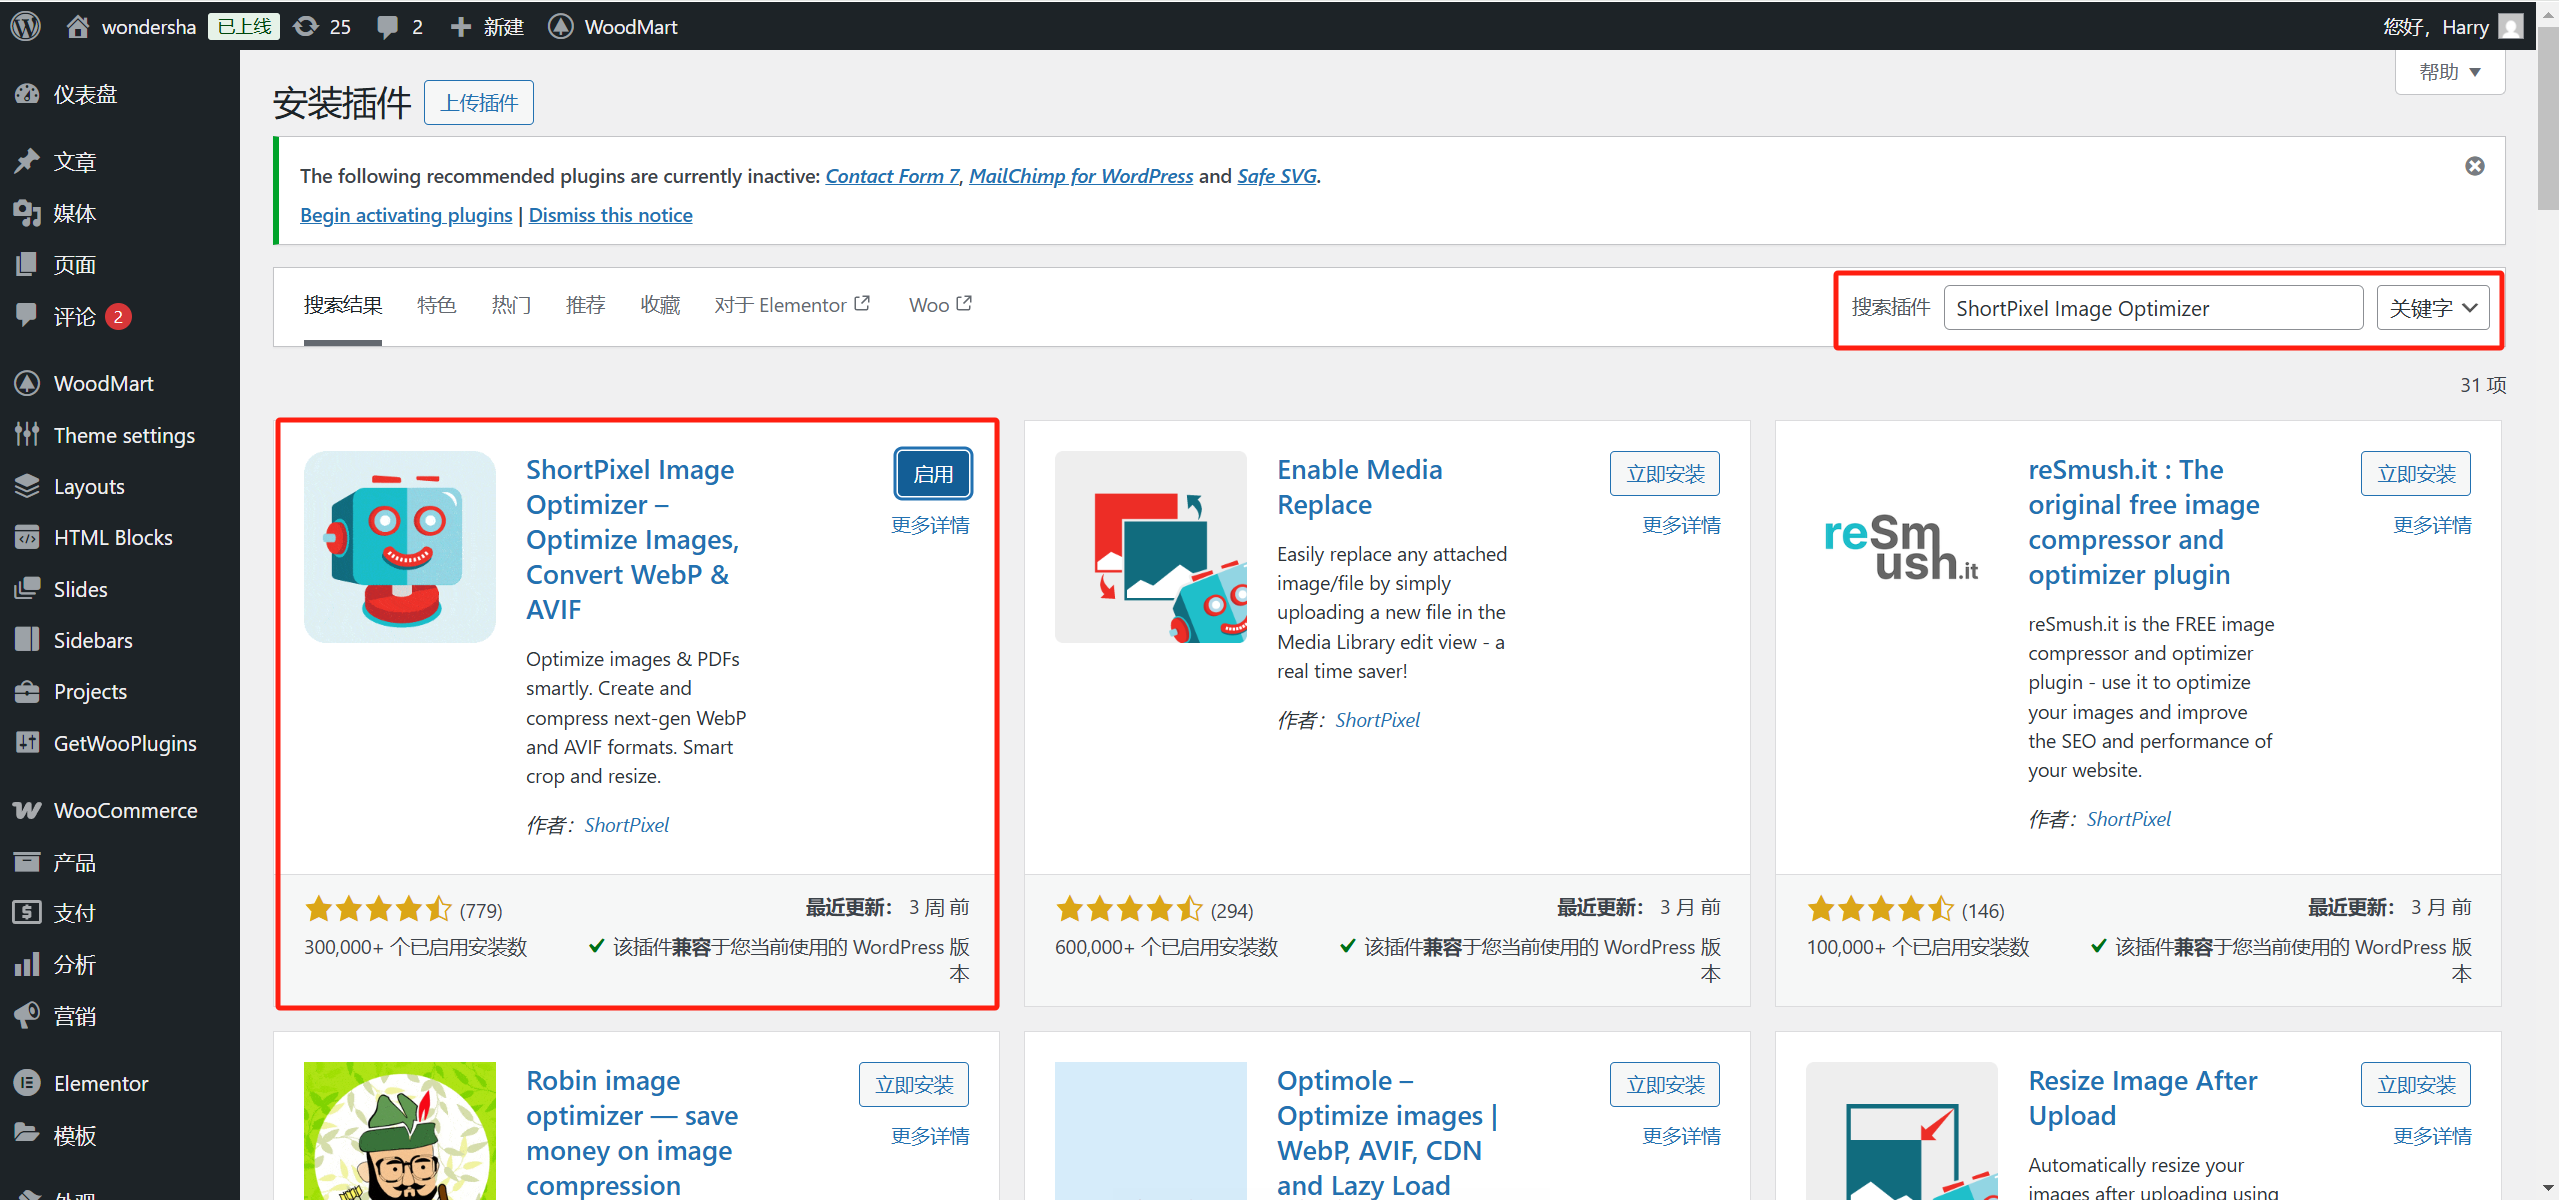Click the 上传插件 button
Image resolution: width=2559 pixels, height=1200 pixels.
(478, 102)
